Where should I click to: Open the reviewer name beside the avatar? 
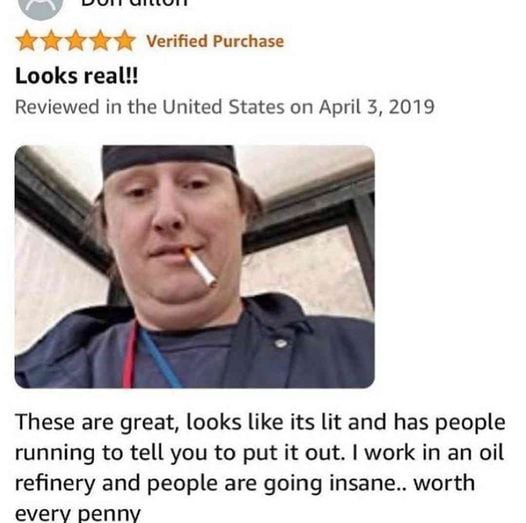coord(134,3)
